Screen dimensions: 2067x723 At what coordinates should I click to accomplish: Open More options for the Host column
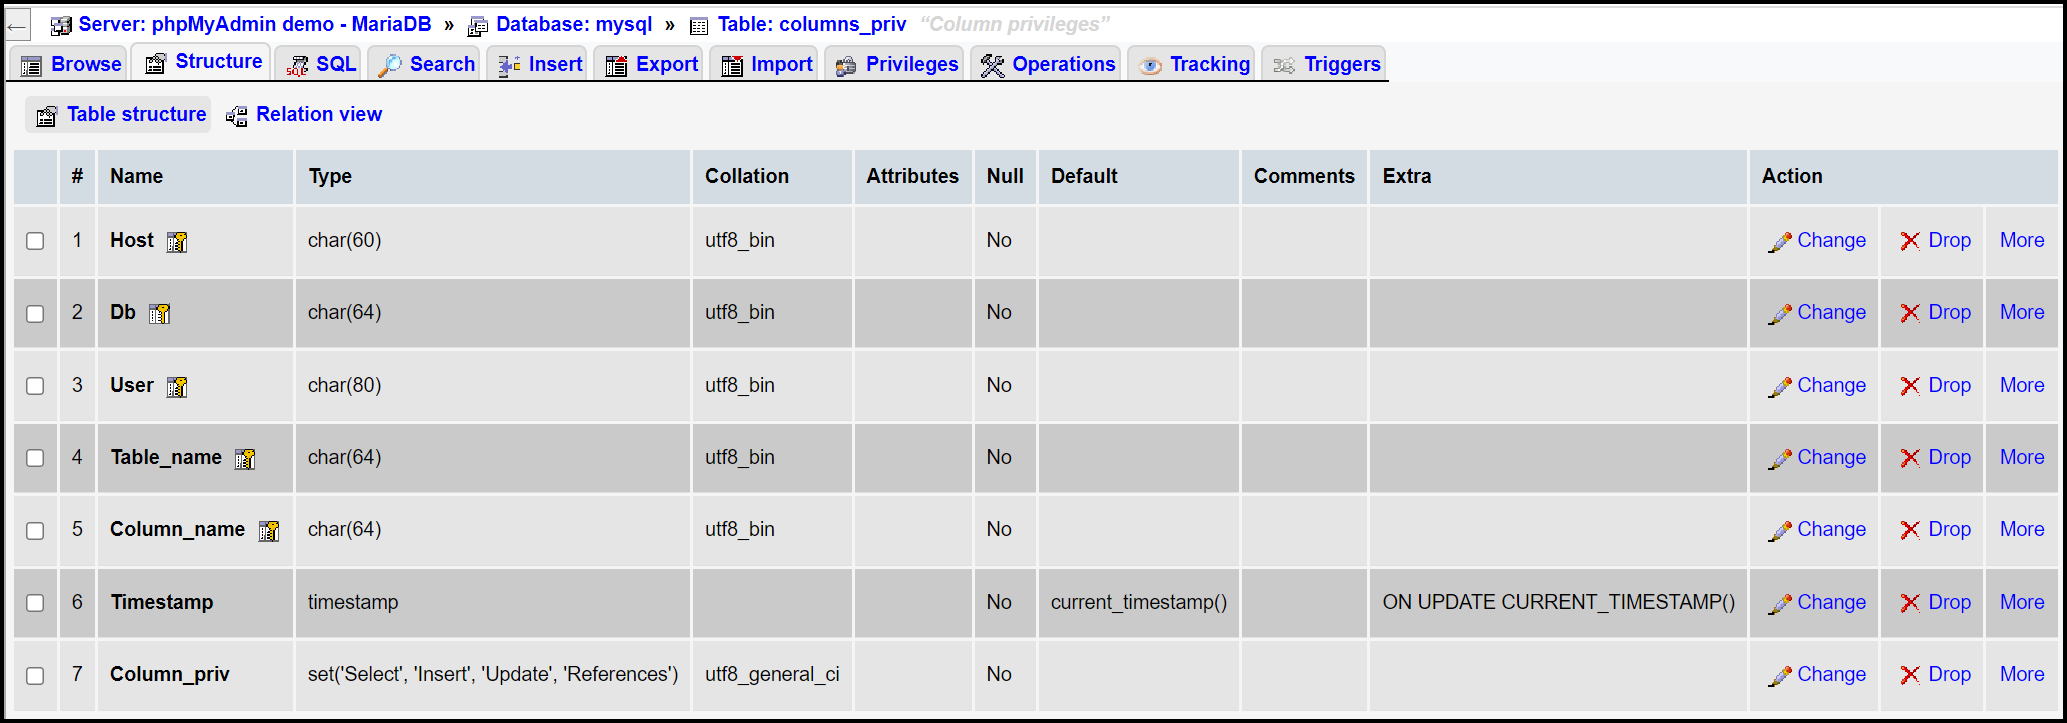click(x=2021, y=240)
